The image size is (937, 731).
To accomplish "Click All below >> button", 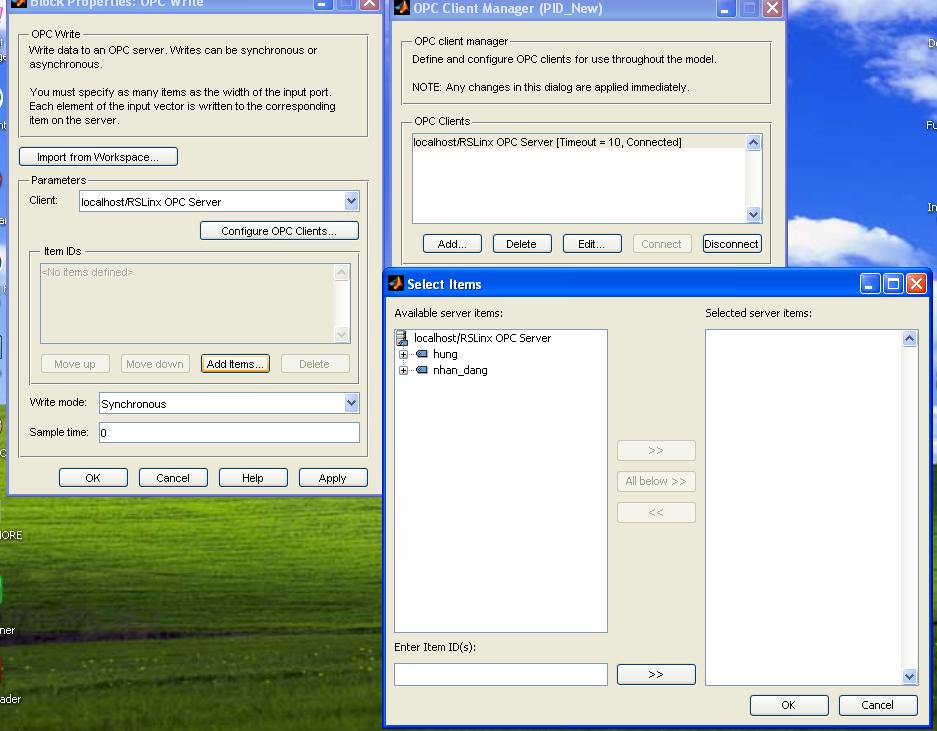I will point(656,481).
